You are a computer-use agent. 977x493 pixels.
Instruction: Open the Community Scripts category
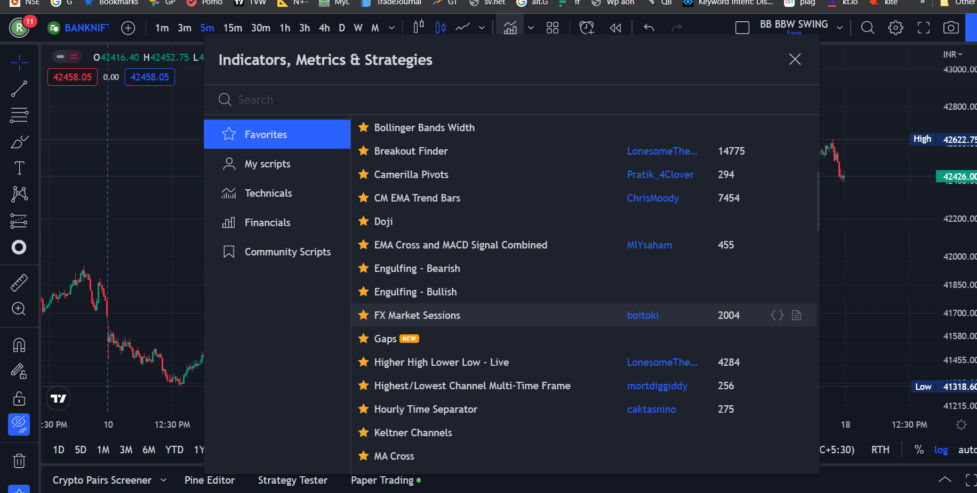point(277,252)
